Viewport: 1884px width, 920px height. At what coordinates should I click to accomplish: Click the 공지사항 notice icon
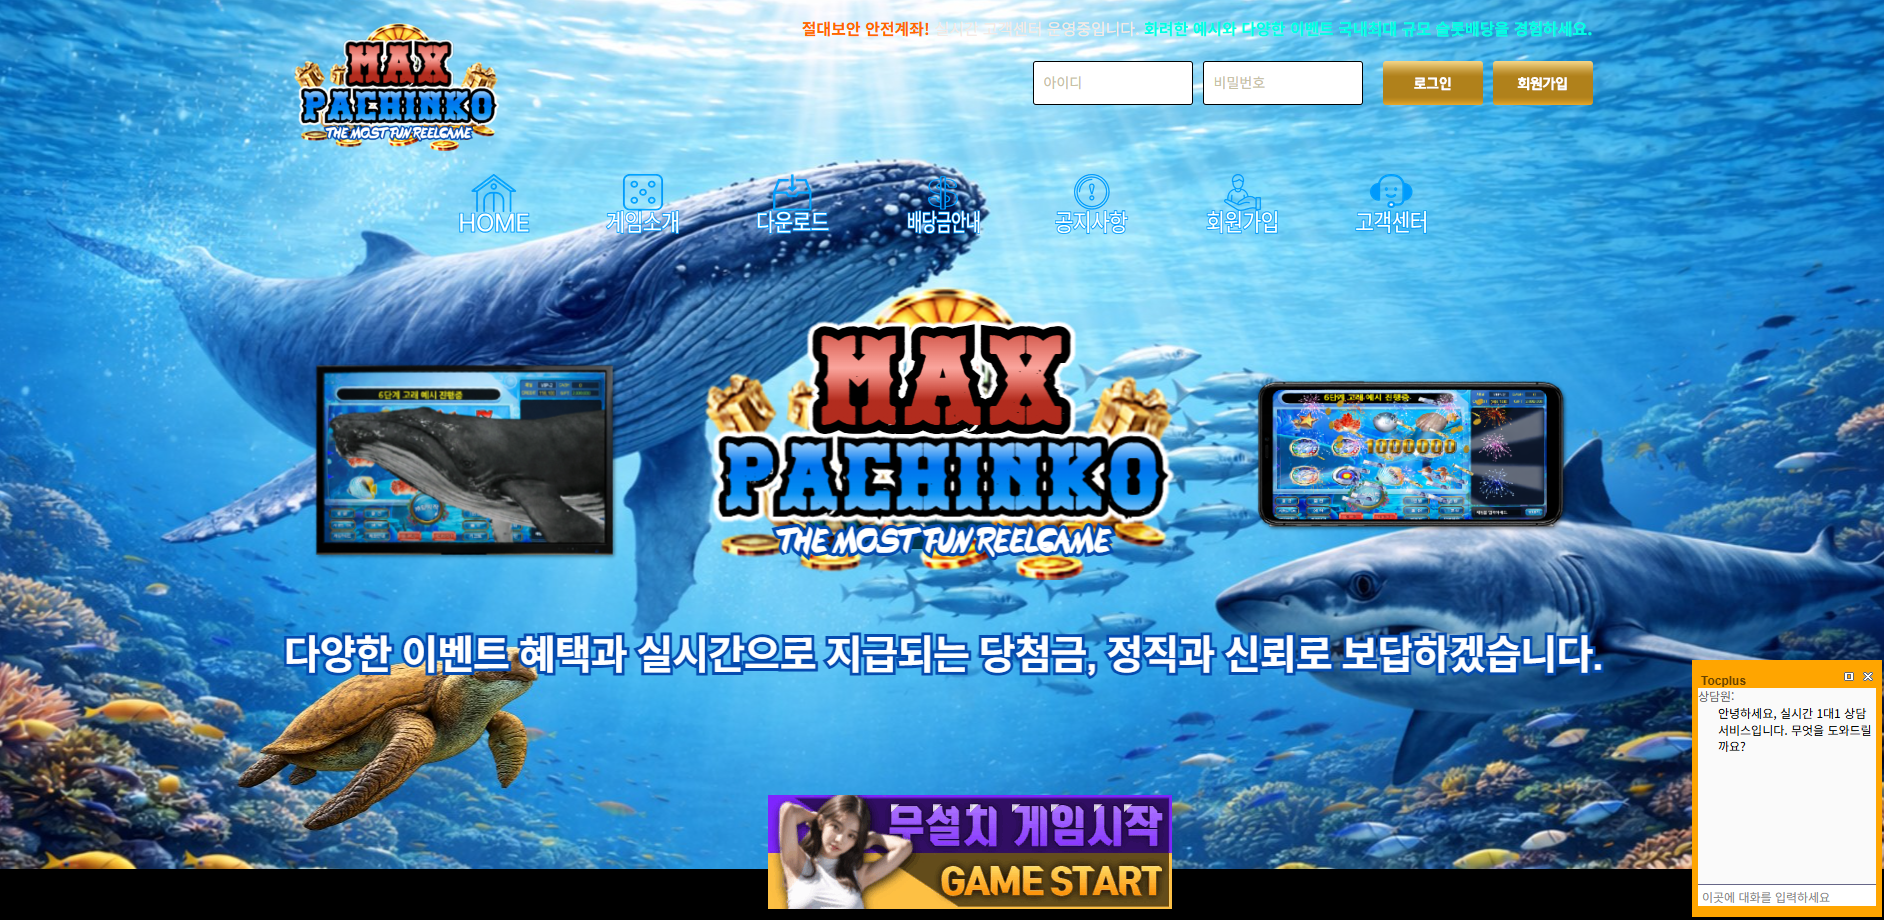pyautogui.click(x=1091, y=191)
